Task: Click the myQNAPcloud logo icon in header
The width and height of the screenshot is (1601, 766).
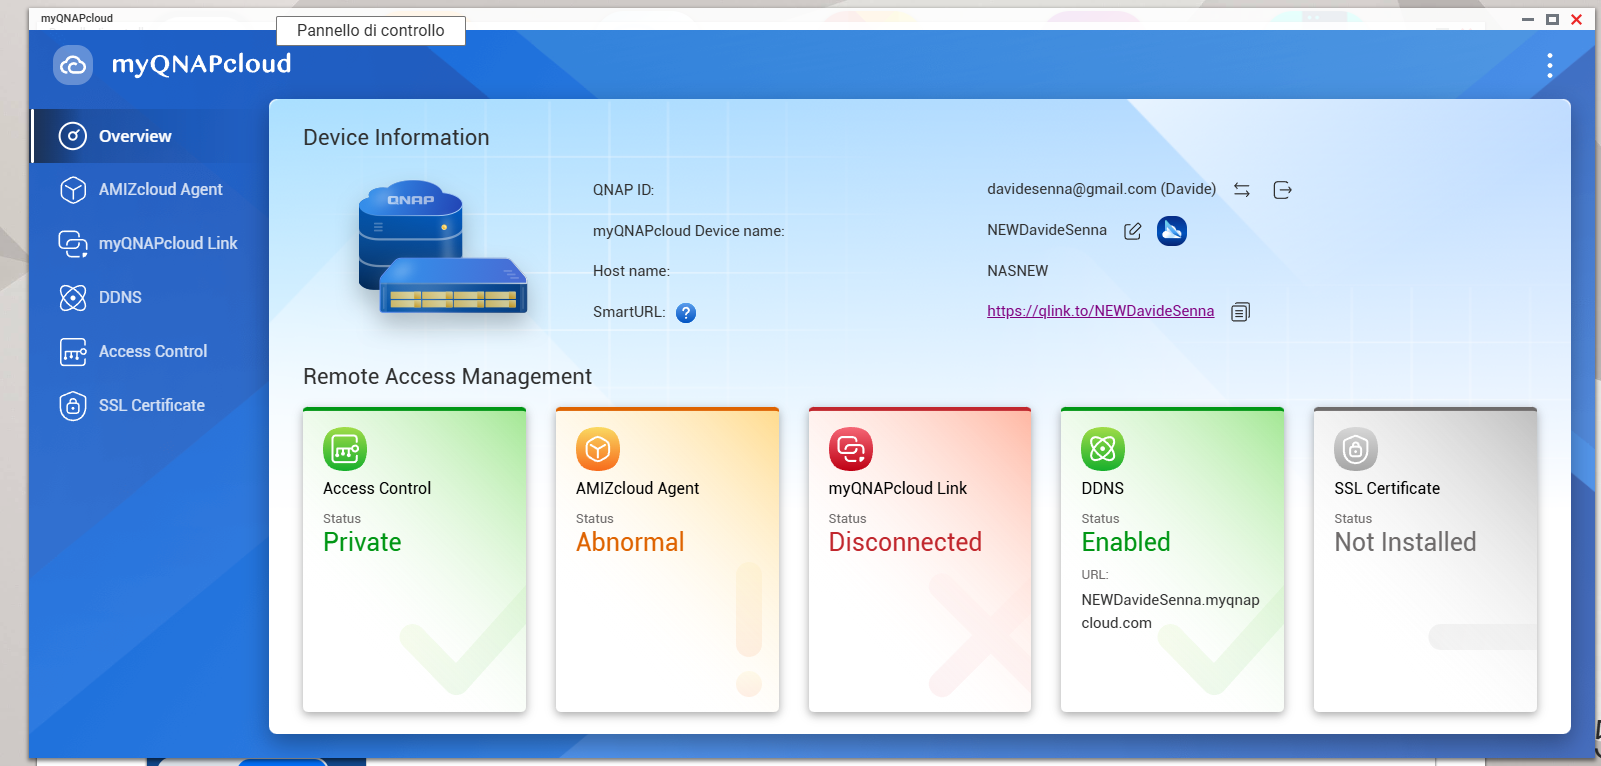Action: point(73,65)
